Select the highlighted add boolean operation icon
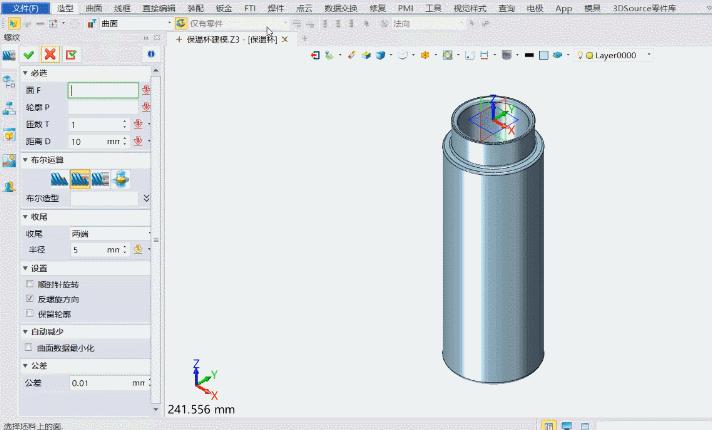 click(80, 179)
